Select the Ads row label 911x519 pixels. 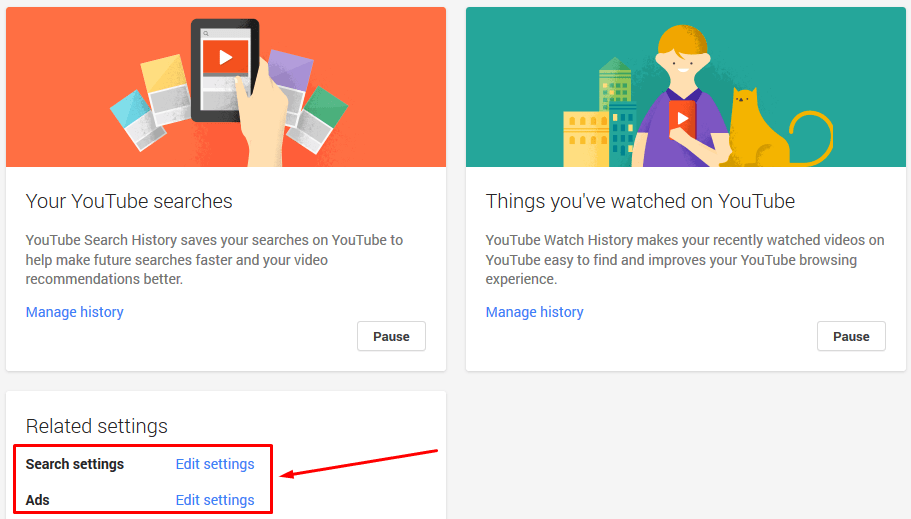pos(38,500)
